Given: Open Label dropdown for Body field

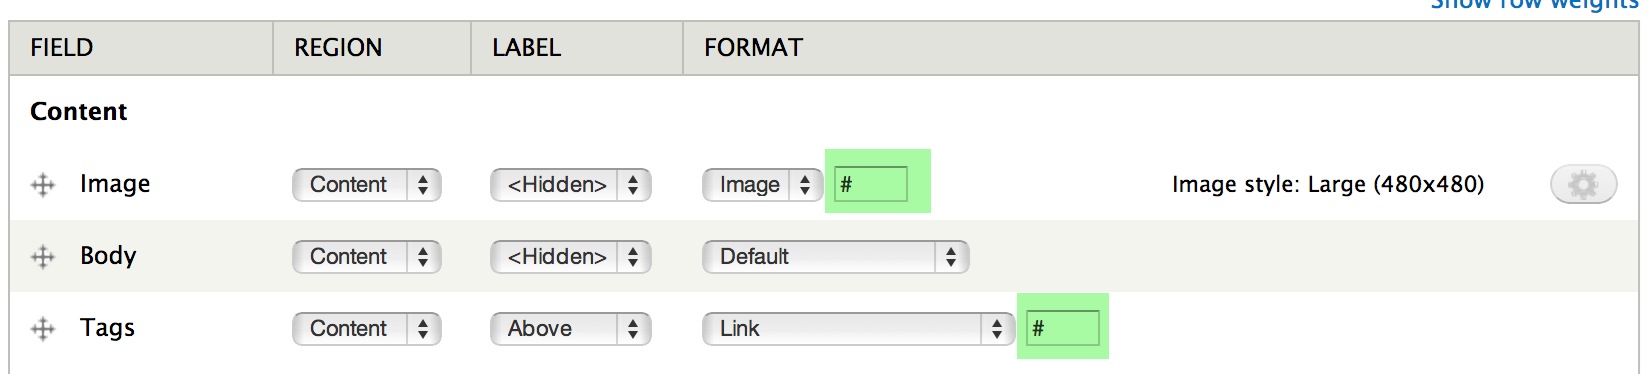Looking at the screenshot, I should click(x=571, y=257).
